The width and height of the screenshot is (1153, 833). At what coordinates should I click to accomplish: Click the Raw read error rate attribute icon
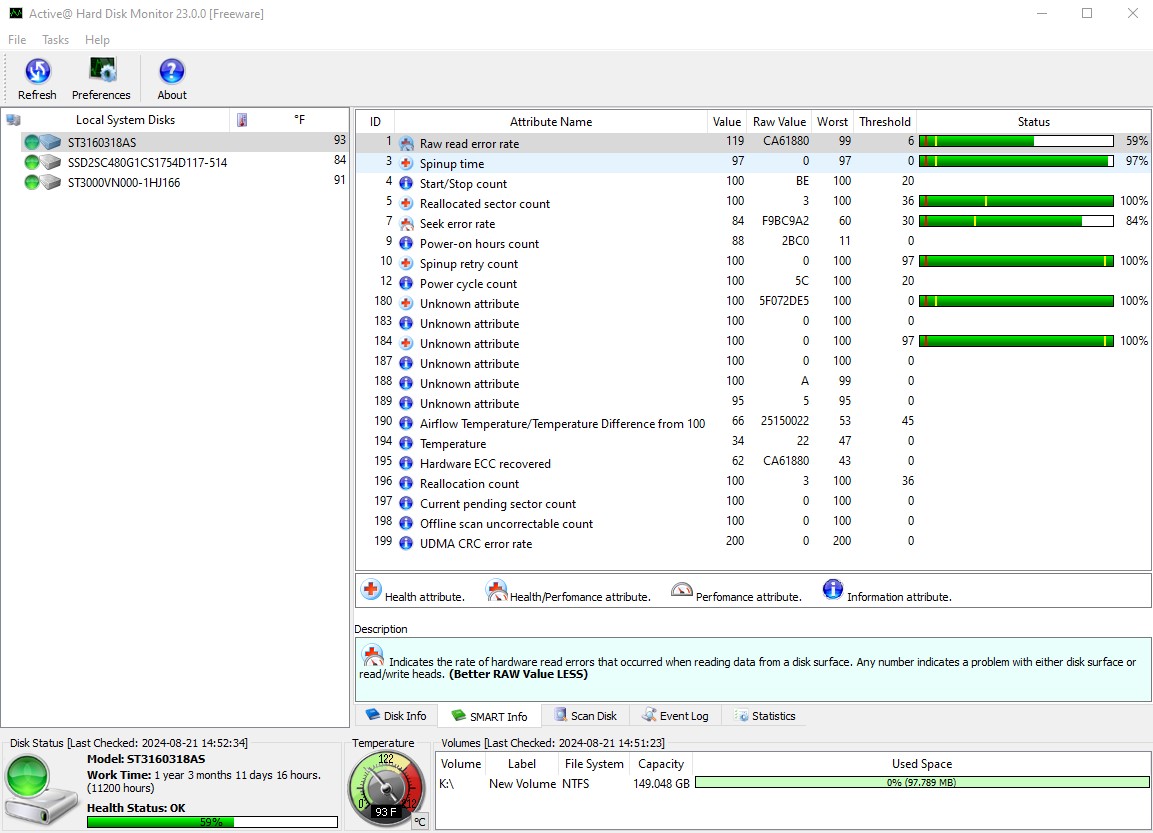coord(406,144)
